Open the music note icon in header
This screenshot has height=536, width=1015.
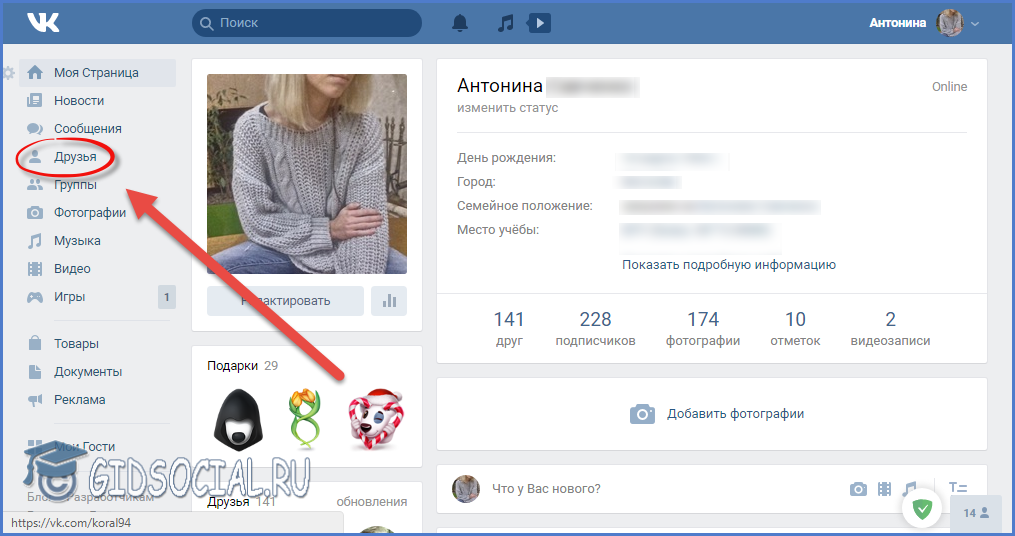point(505,23)
